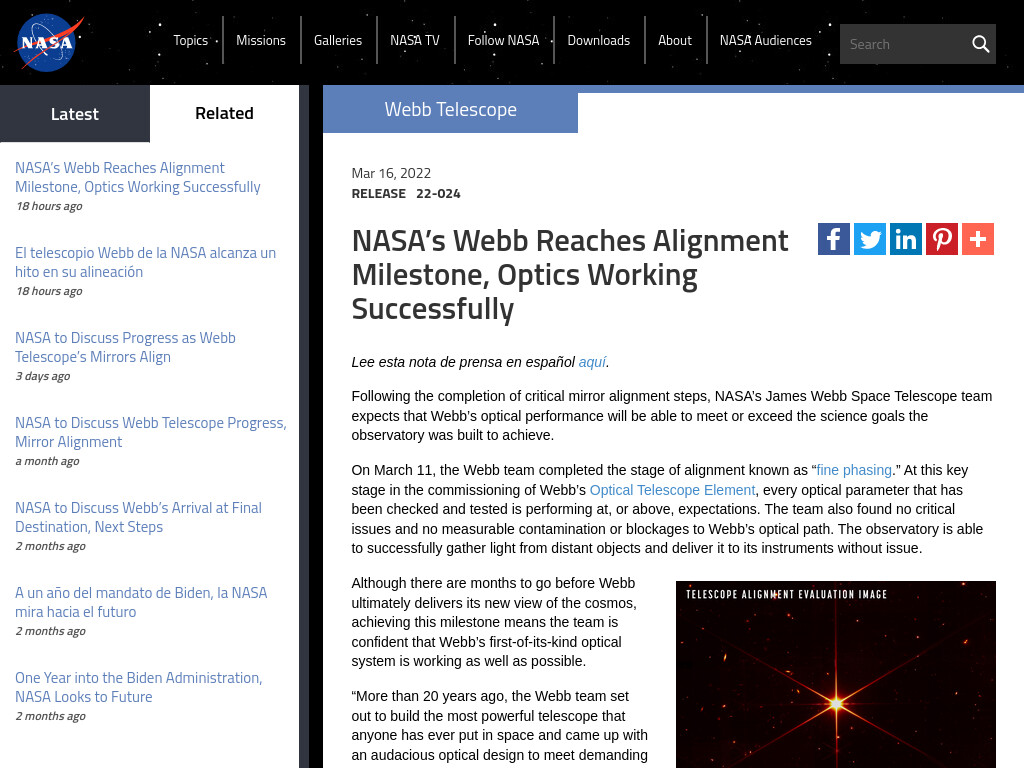Click the NASA logo
Screen dimensions: 1024x768
pyautogui.click(x=49, y=42)
